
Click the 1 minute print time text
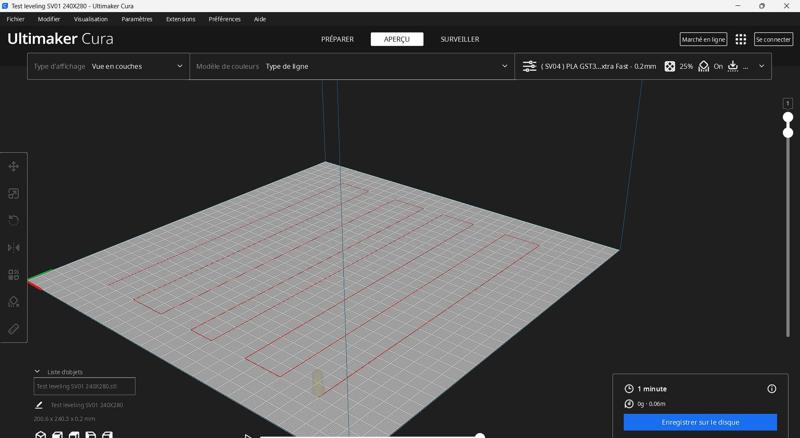[652, 389]
